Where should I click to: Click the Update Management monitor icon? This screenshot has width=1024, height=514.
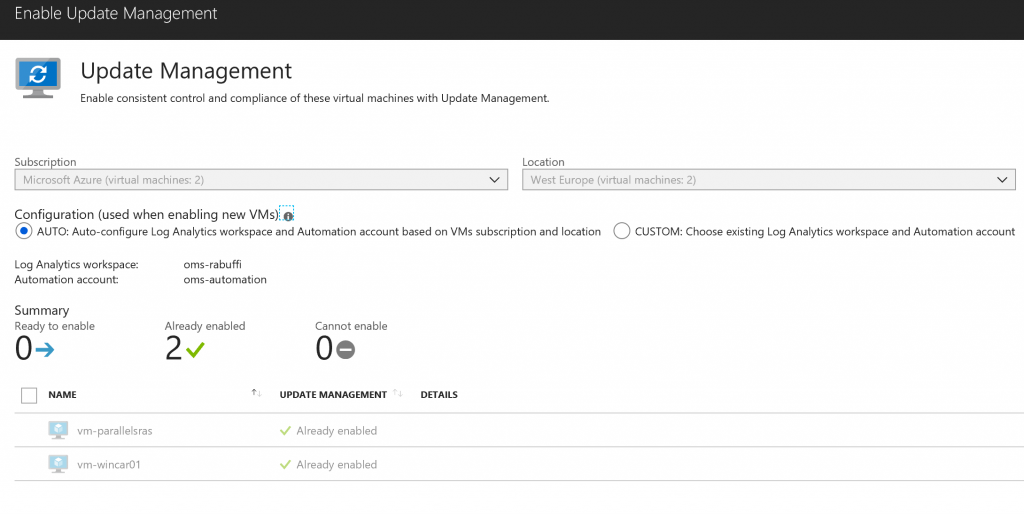(38, 78)
